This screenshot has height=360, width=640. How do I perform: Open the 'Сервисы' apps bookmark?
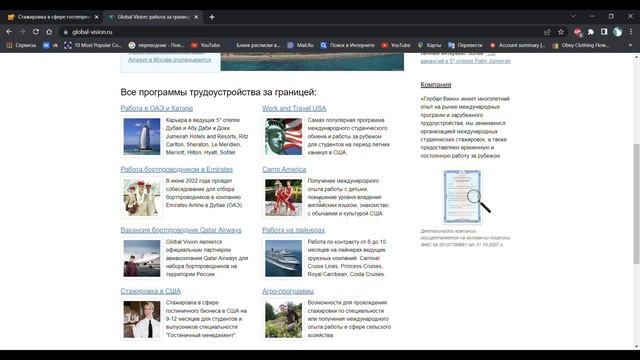[21, 45]
